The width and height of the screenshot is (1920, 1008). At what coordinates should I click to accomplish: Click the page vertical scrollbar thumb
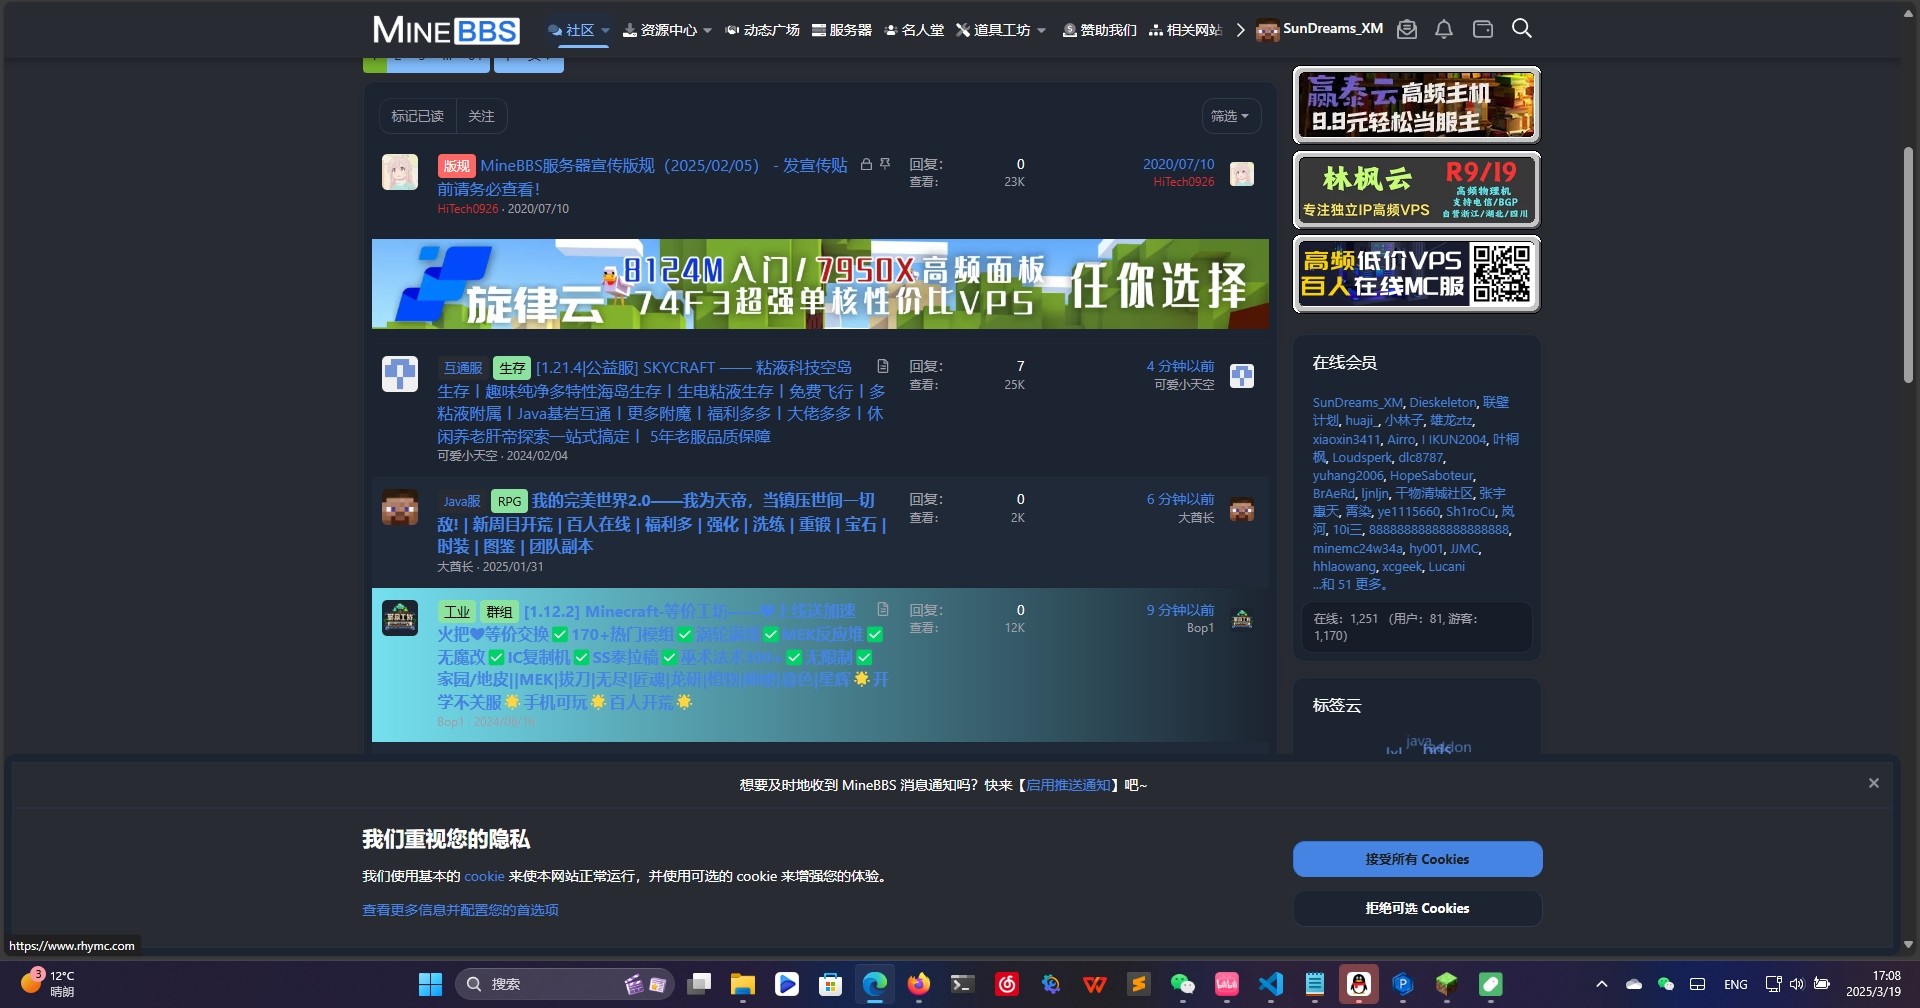pyautogui.click(x=1908, y=265)
